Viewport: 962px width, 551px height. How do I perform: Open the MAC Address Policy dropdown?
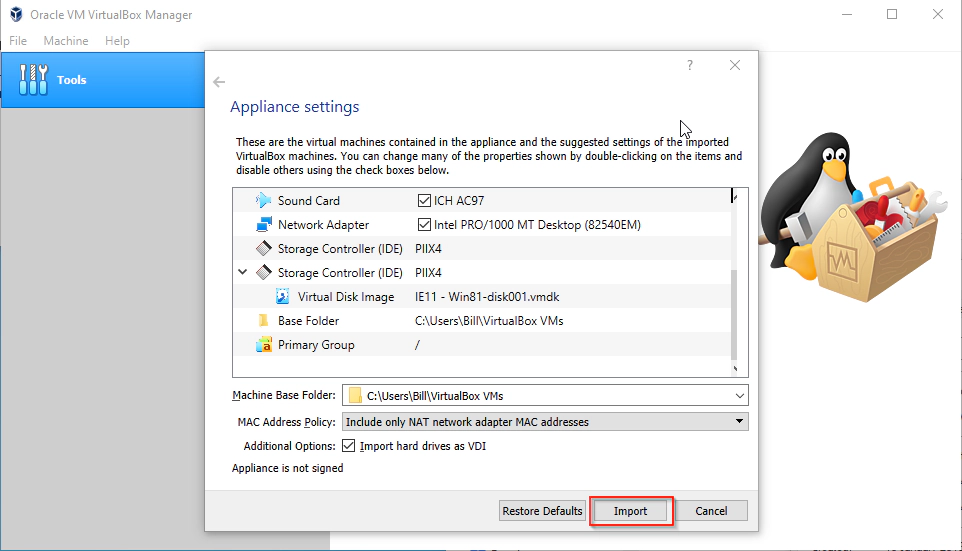point(739,422)
